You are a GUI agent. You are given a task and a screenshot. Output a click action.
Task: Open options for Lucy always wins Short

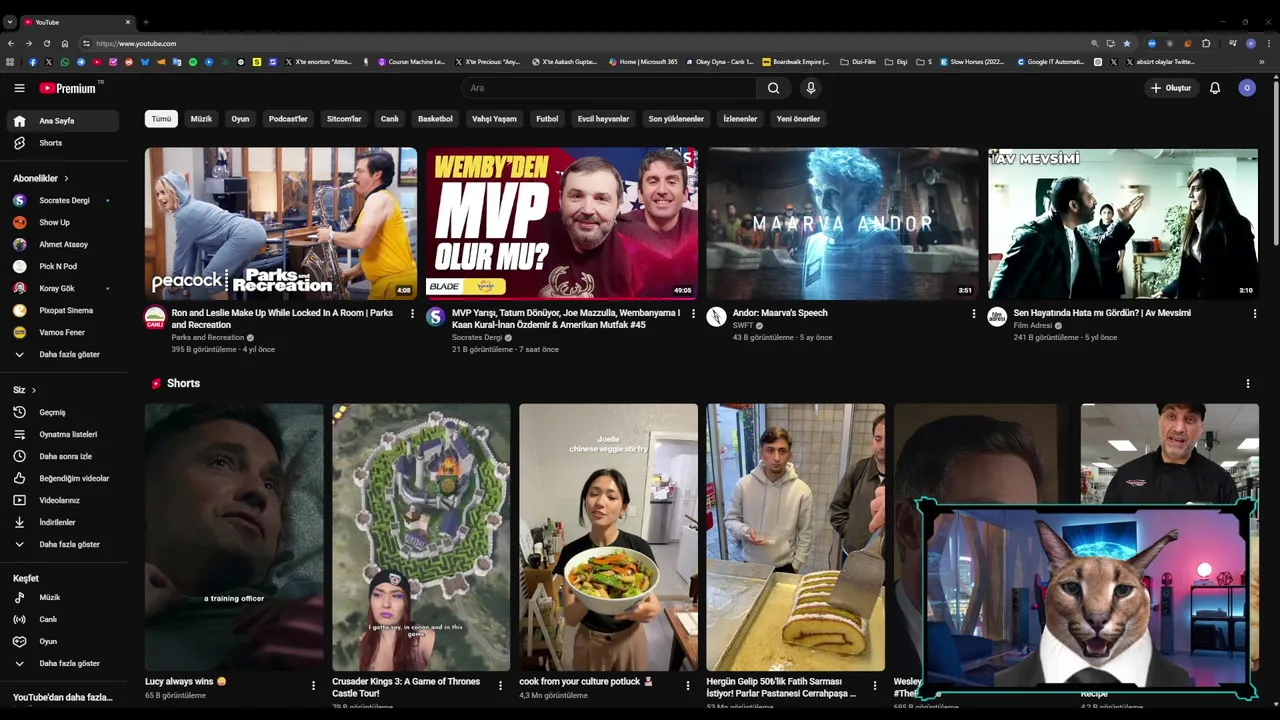pos(313,685)
